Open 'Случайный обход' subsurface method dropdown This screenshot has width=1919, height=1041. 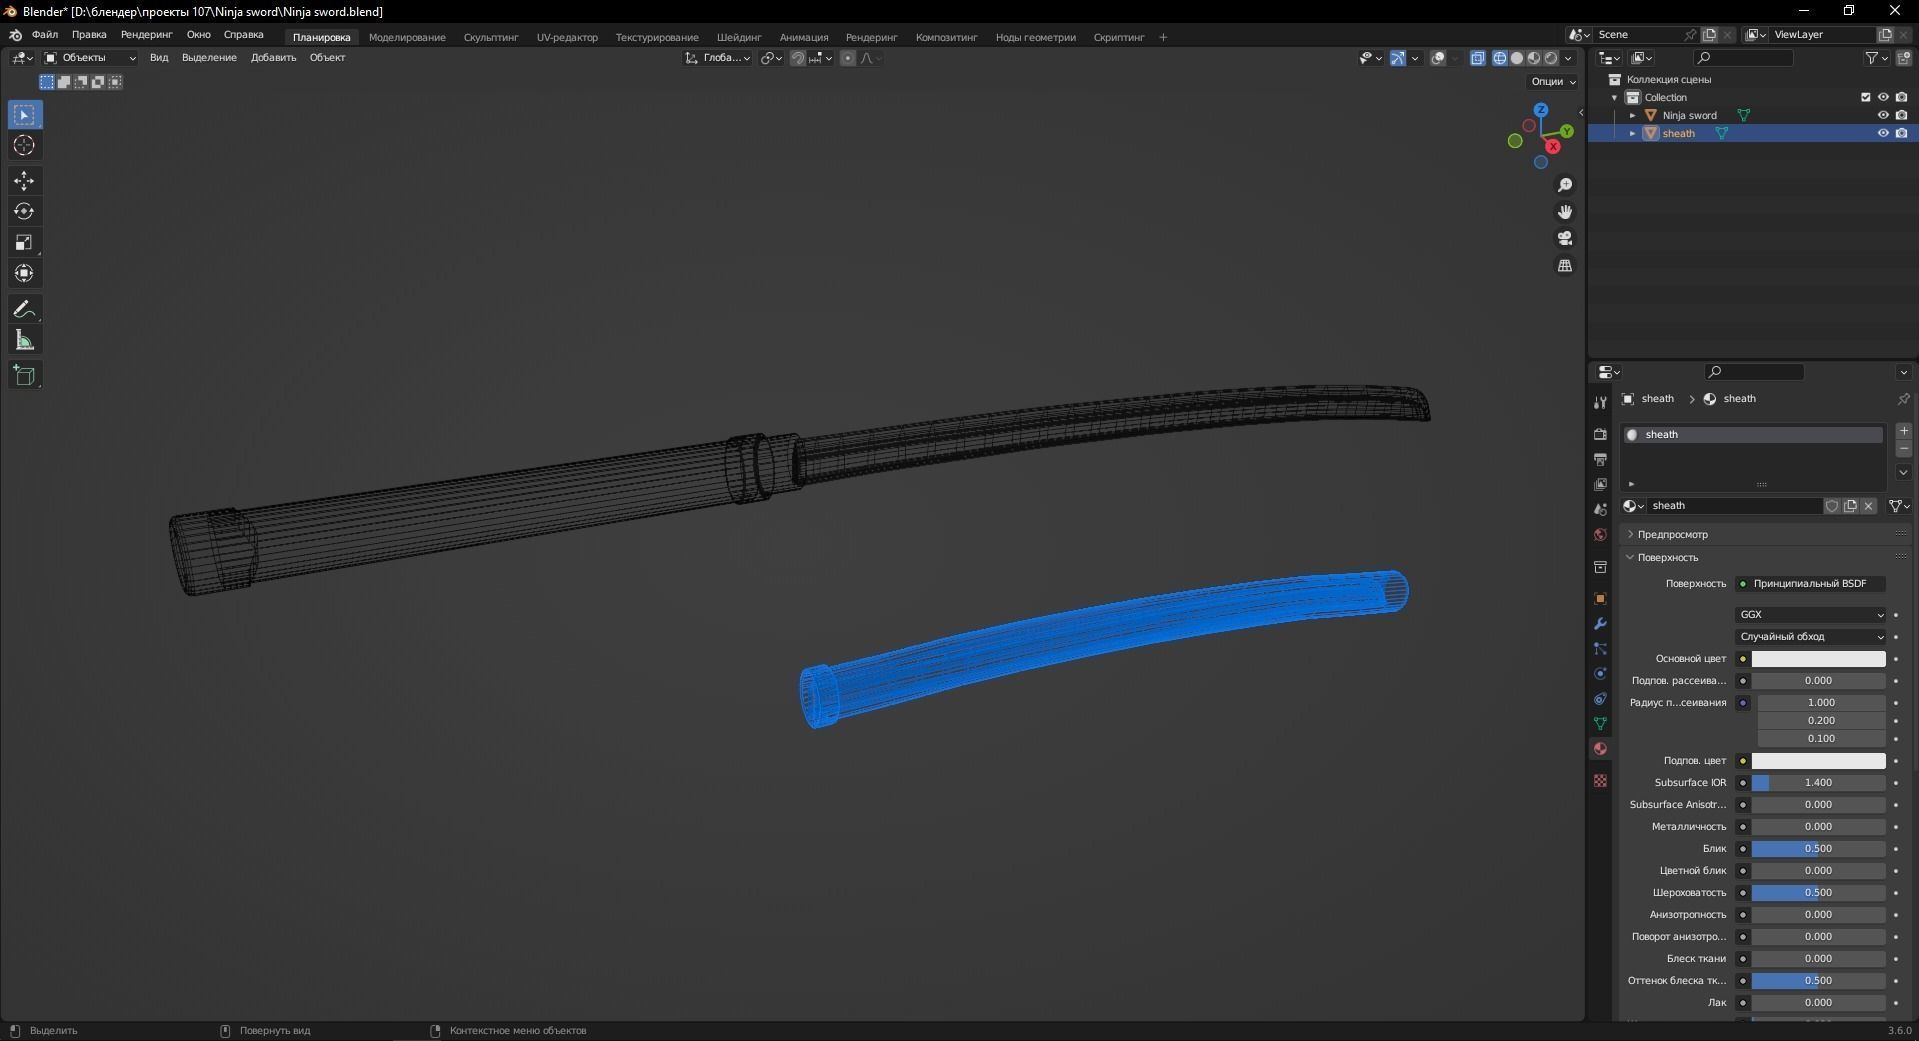(1810, 636)
